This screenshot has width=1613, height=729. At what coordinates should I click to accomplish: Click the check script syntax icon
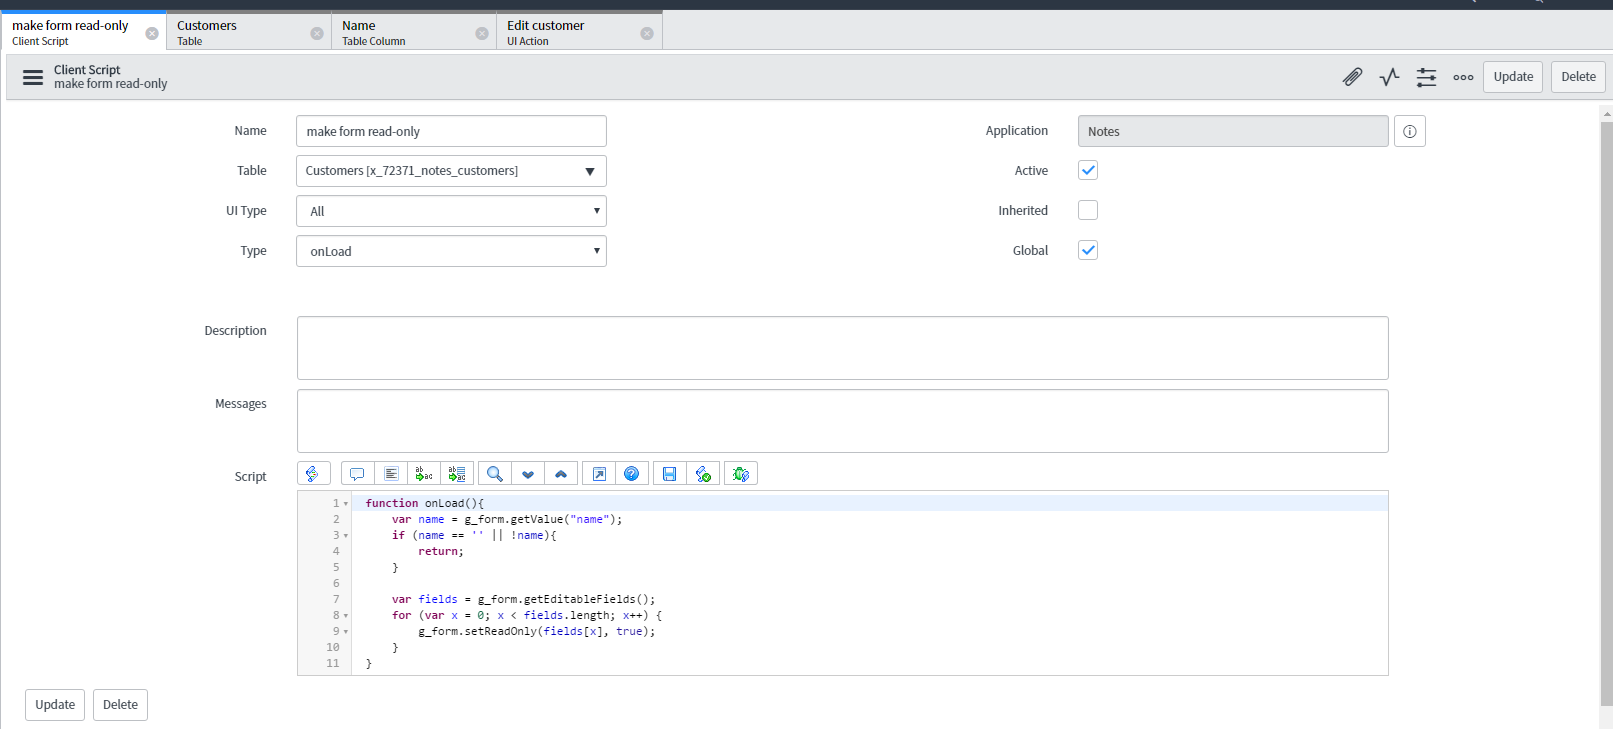pos(703,474)
